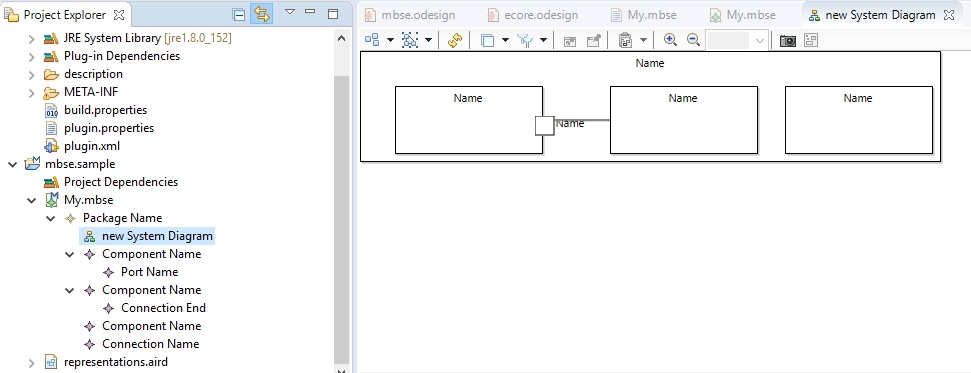971x373 pixels.
Task: Collapse the mbse.sample project node
Action: point(12,164)
